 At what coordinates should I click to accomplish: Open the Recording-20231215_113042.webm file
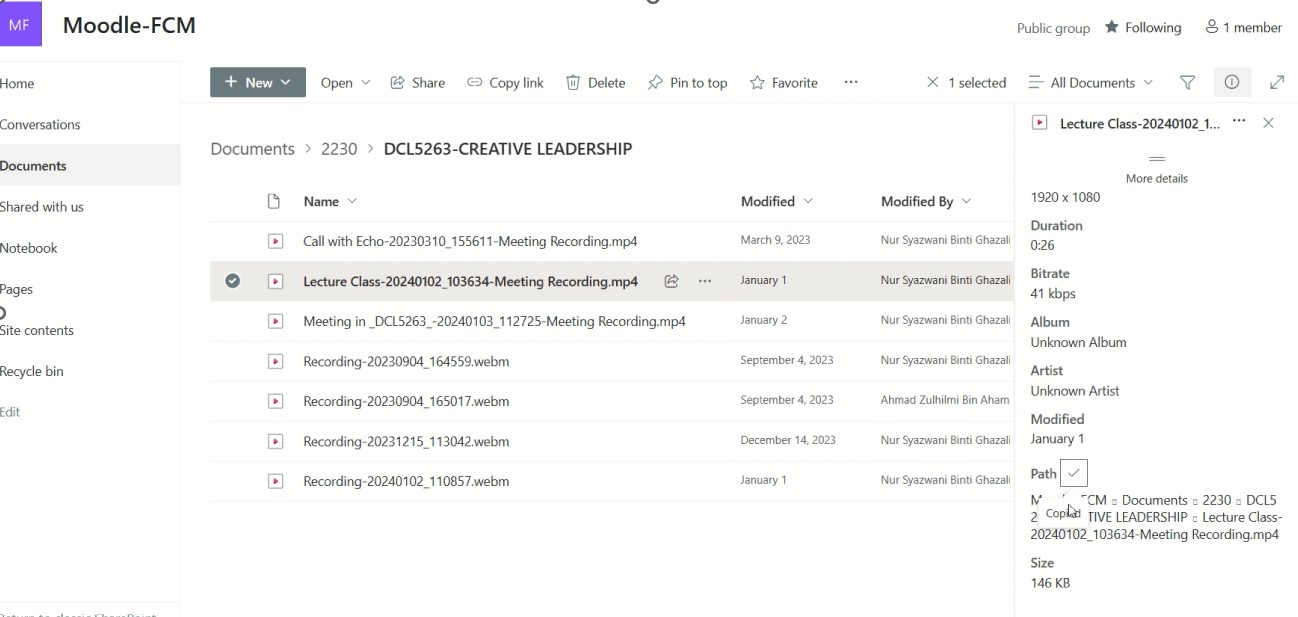point(406,441)
